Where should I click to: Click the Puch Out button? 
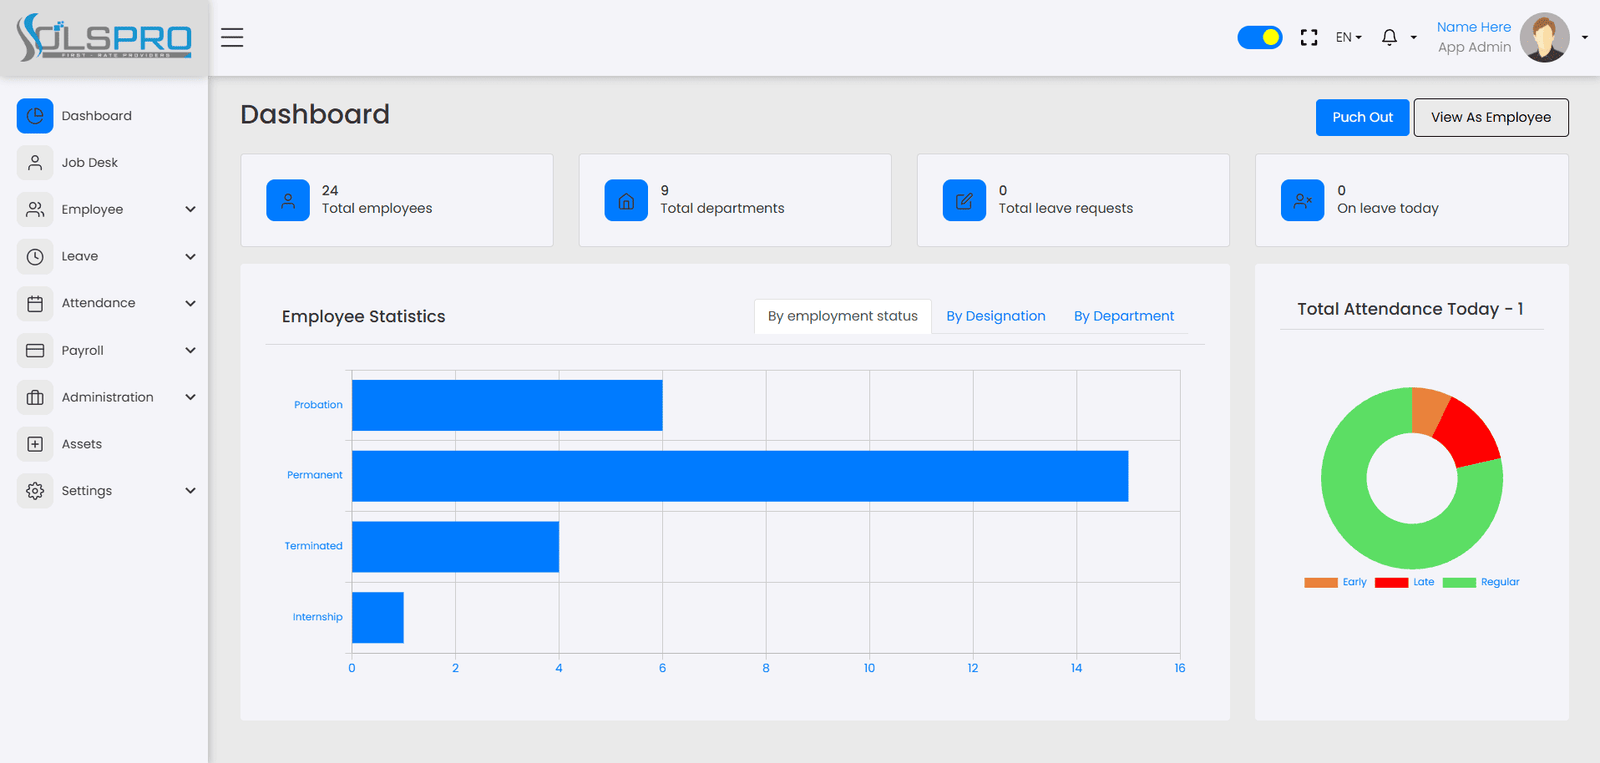1362,117
